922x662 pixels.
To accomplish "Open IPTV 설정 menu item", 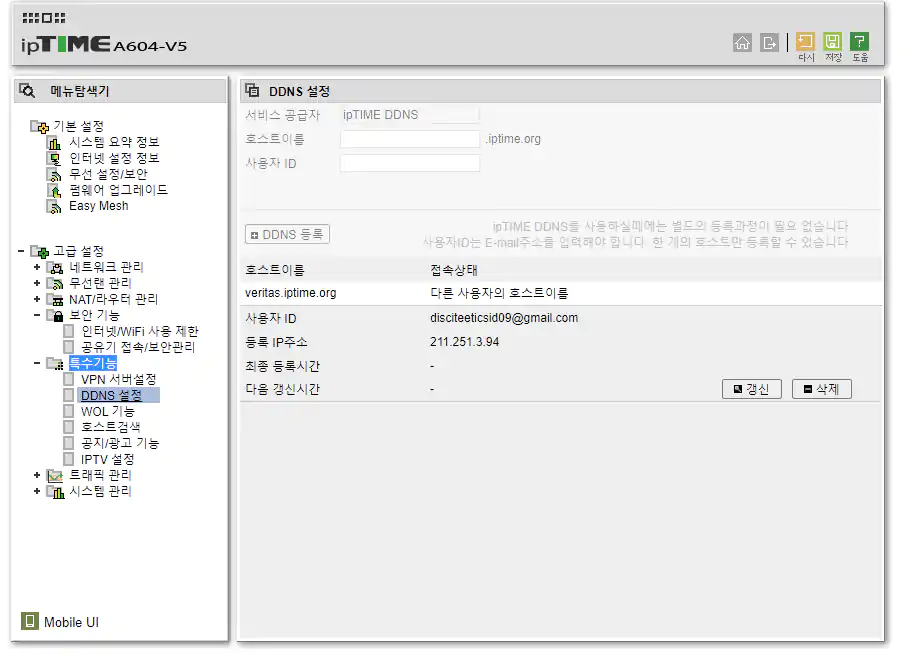I will pyautogui.click(x=108, y=459).
